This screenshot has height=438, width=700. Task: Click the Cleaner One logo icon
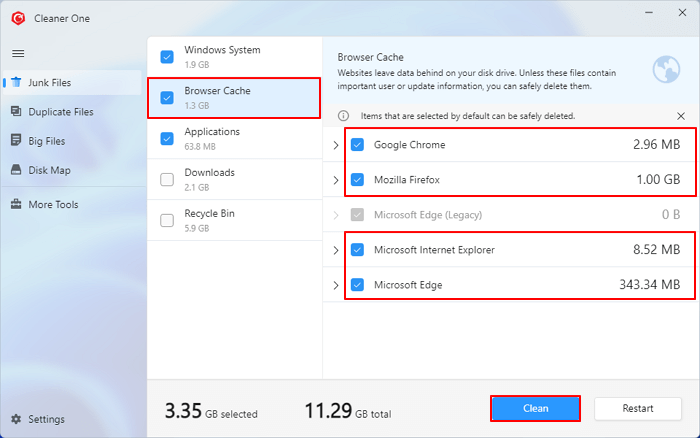tap(18, 18)
